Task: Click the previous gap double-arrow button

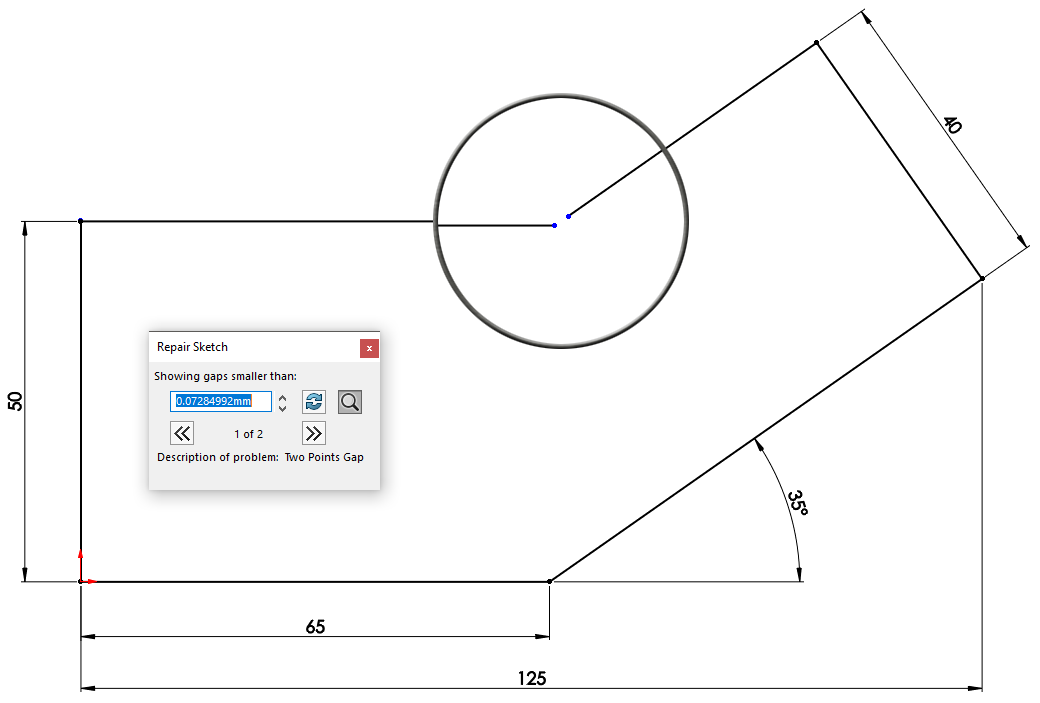Action: 182,433
